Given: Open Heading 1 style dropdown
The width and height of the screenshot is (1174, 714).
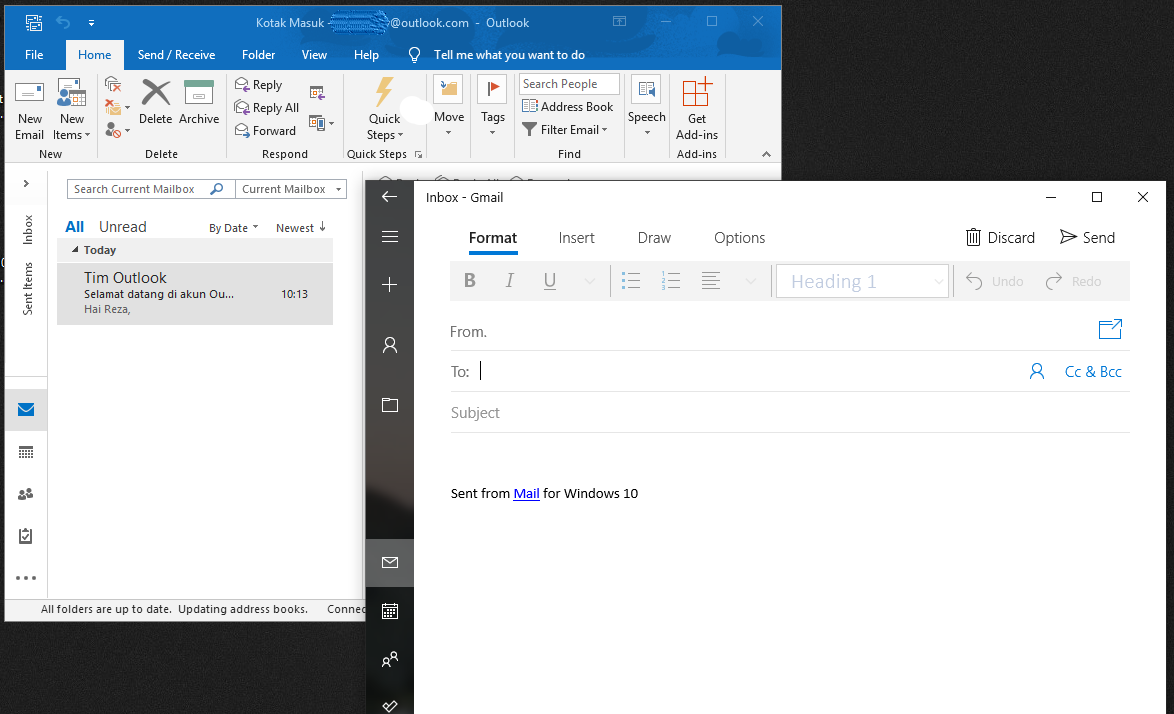Looking at the screenshot, I should pyautogui.click(x=863, y=281).
